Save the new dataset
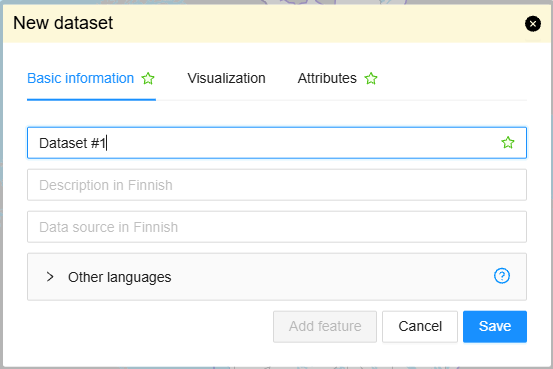 coord(495,326)
